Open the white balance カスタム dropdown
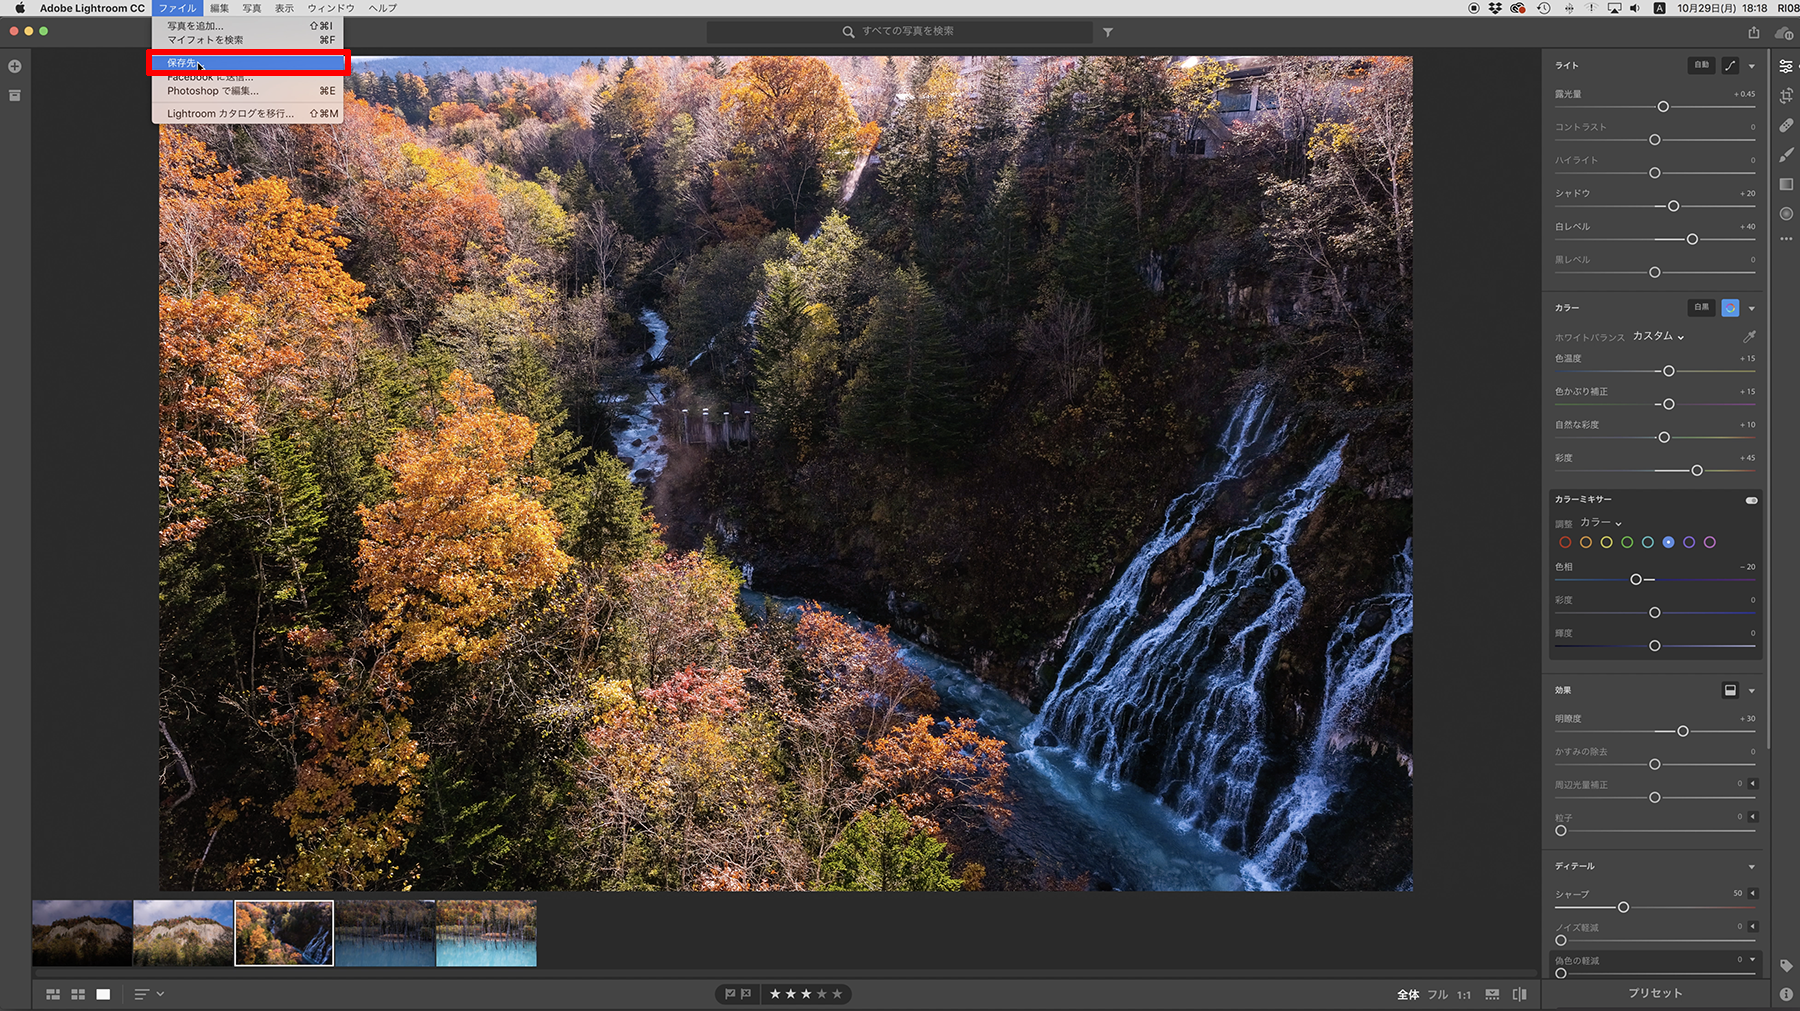Viewport: 1800px width, 1011px height. click(1658, 336)
